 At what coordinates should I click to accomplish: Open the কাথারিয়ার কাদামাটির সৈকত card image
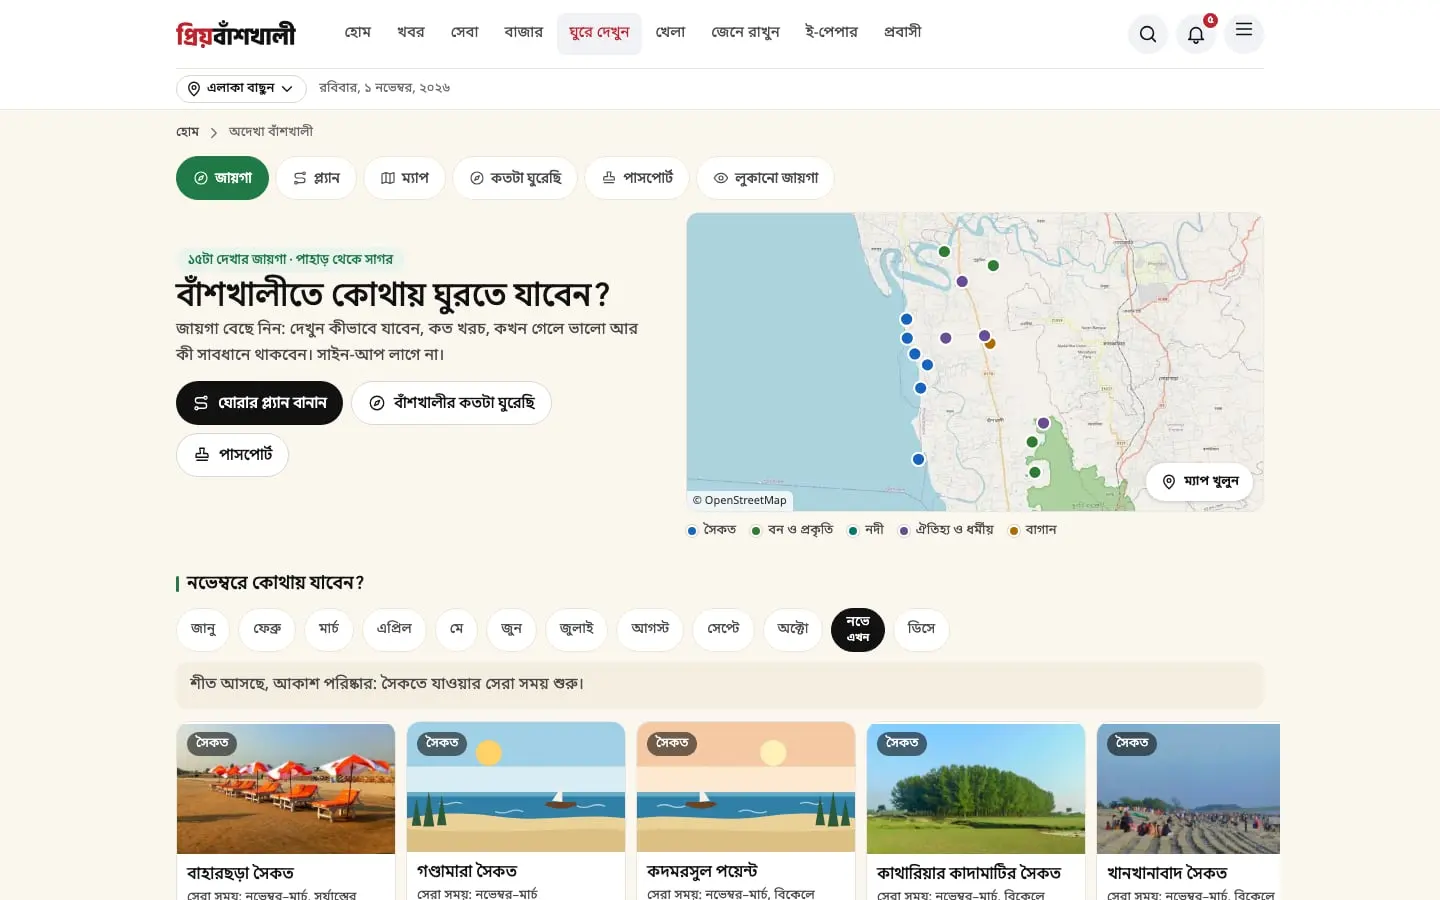(976, 789)
